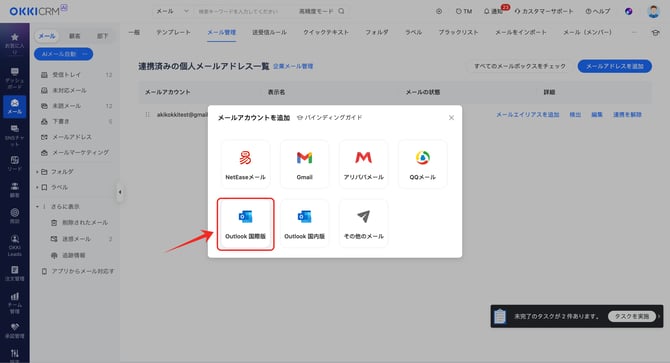Open the 企業メール管理 link
Screen dimensions: 670x363
tap(293, 67)
